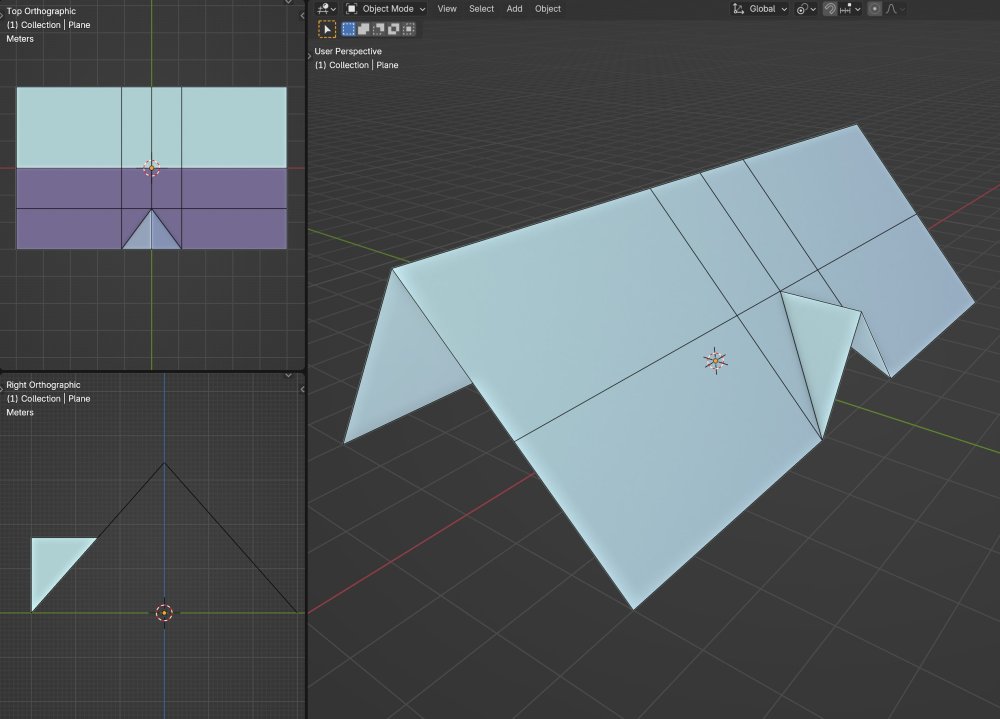Viewport: 1000px width, 719px height.
Task: Open the View menu
Action: 447,9
